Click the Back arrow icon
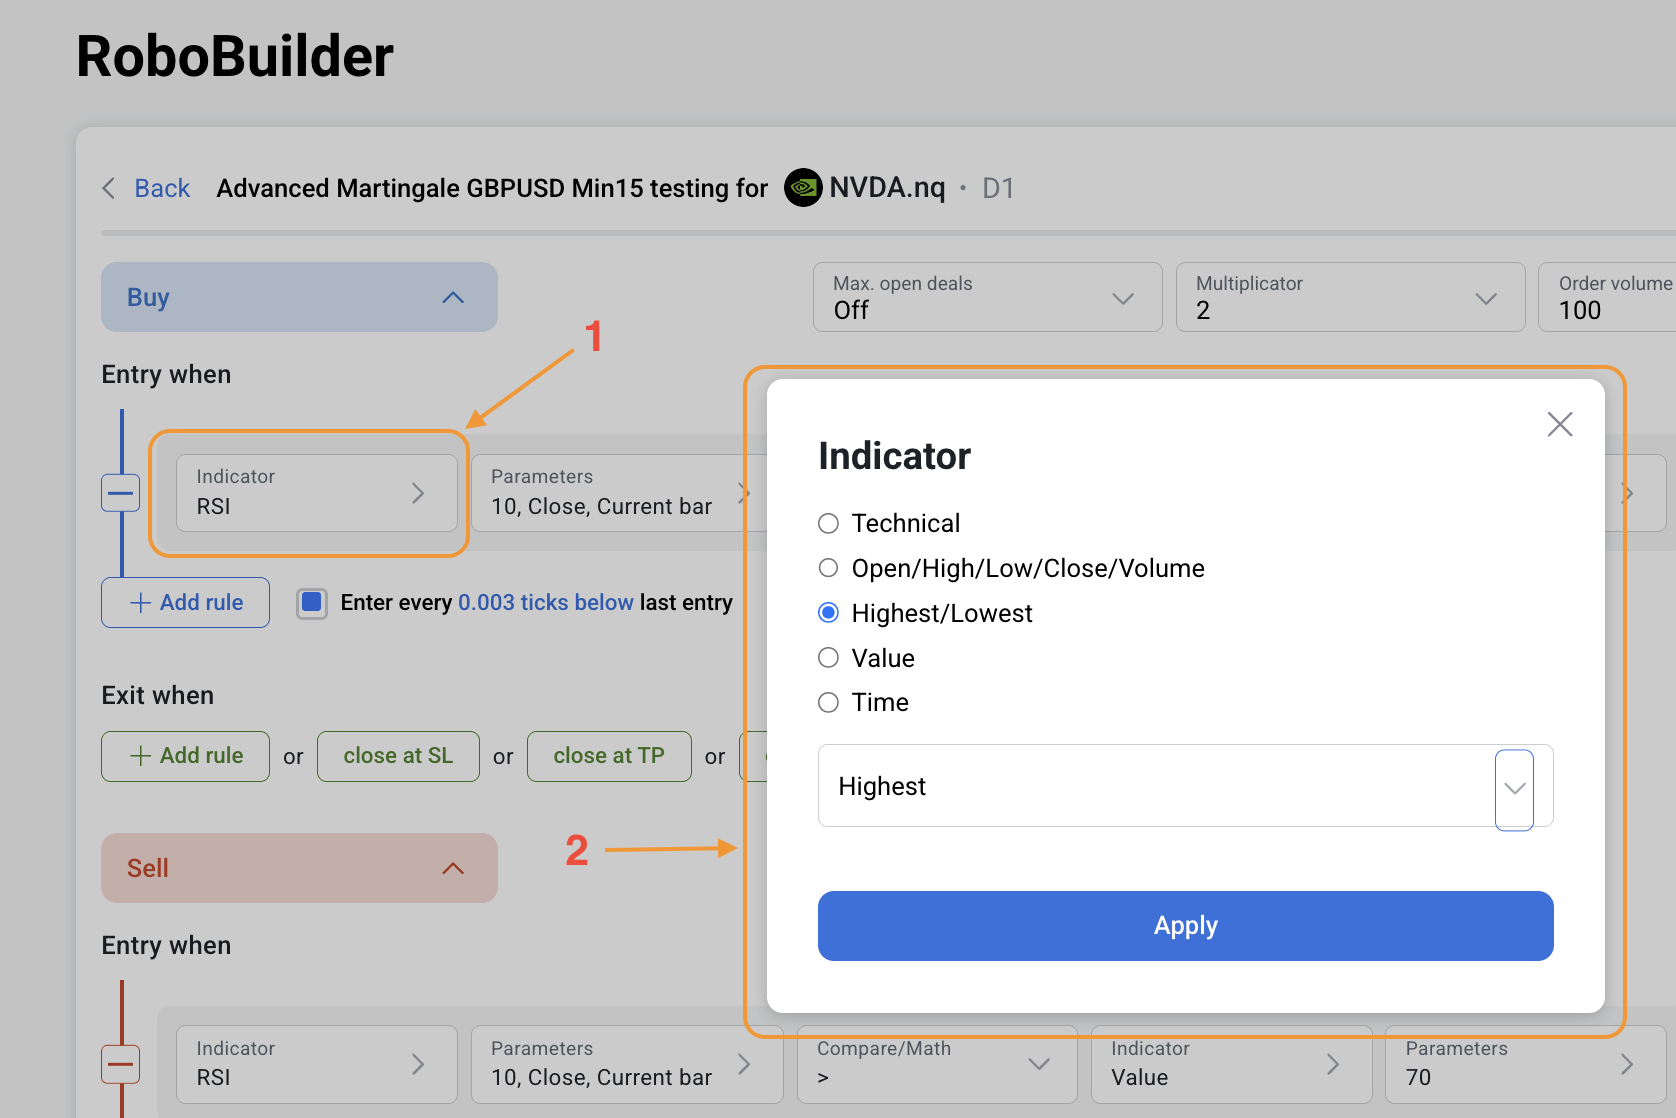Viewport: 1676px width, 1118px height. coord(109,188)
